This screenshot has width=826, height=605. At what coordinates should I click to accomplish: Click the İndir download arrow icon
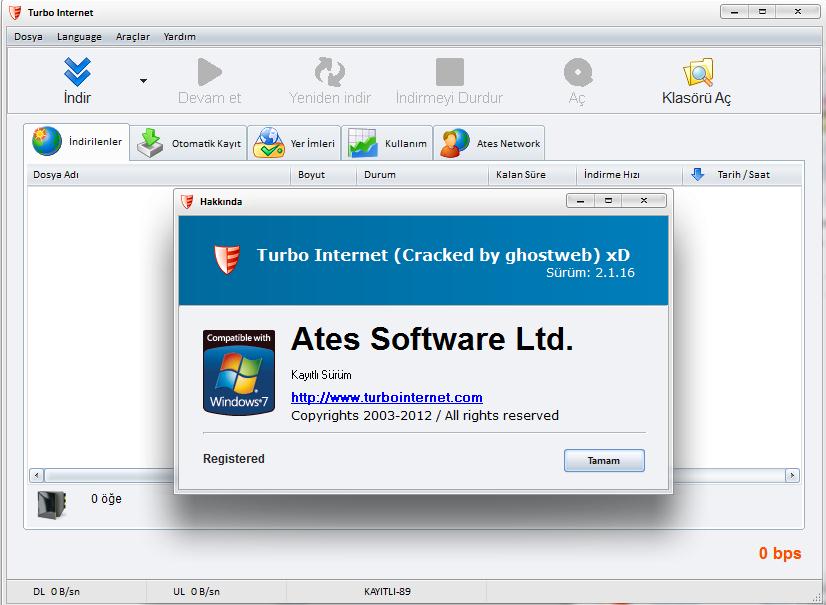(x=77, y=72)
